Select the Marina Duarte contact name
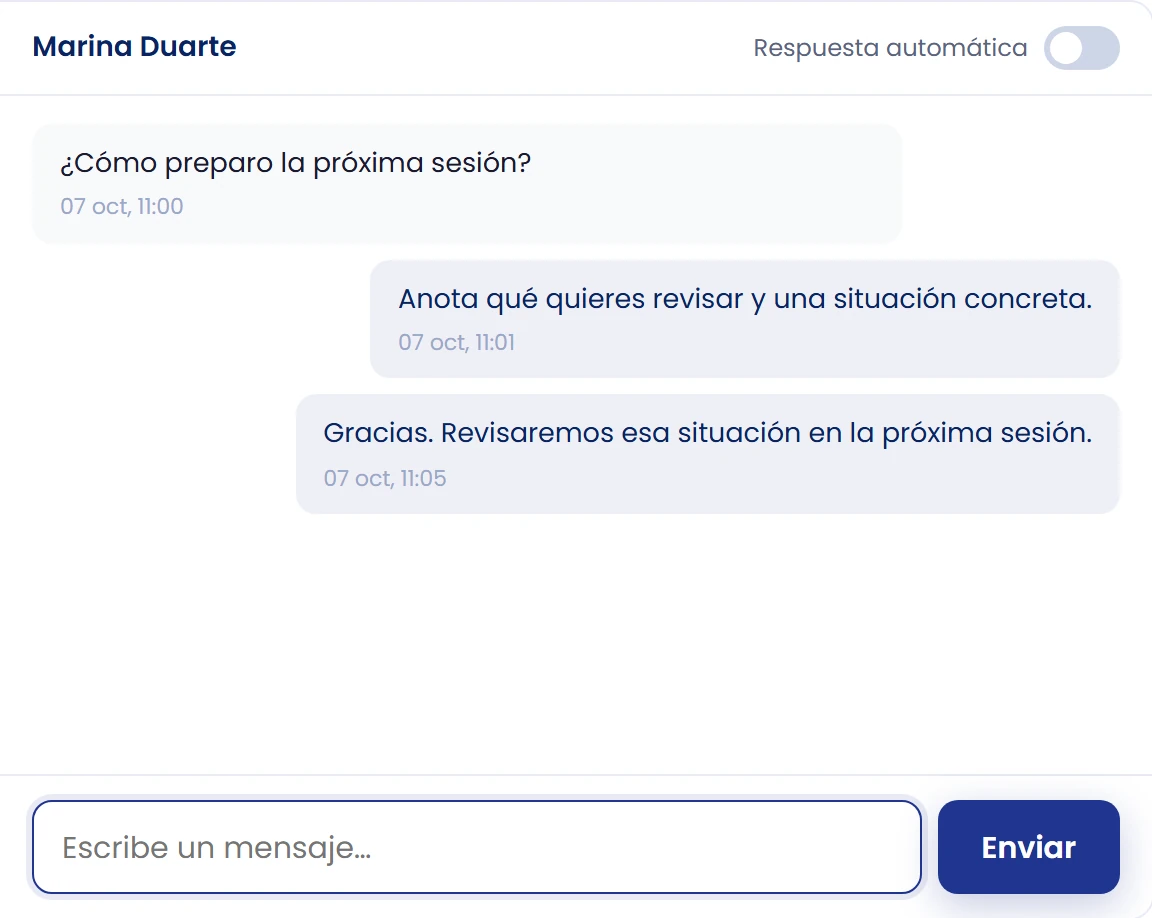The image size is (1152, 918). 134,46
